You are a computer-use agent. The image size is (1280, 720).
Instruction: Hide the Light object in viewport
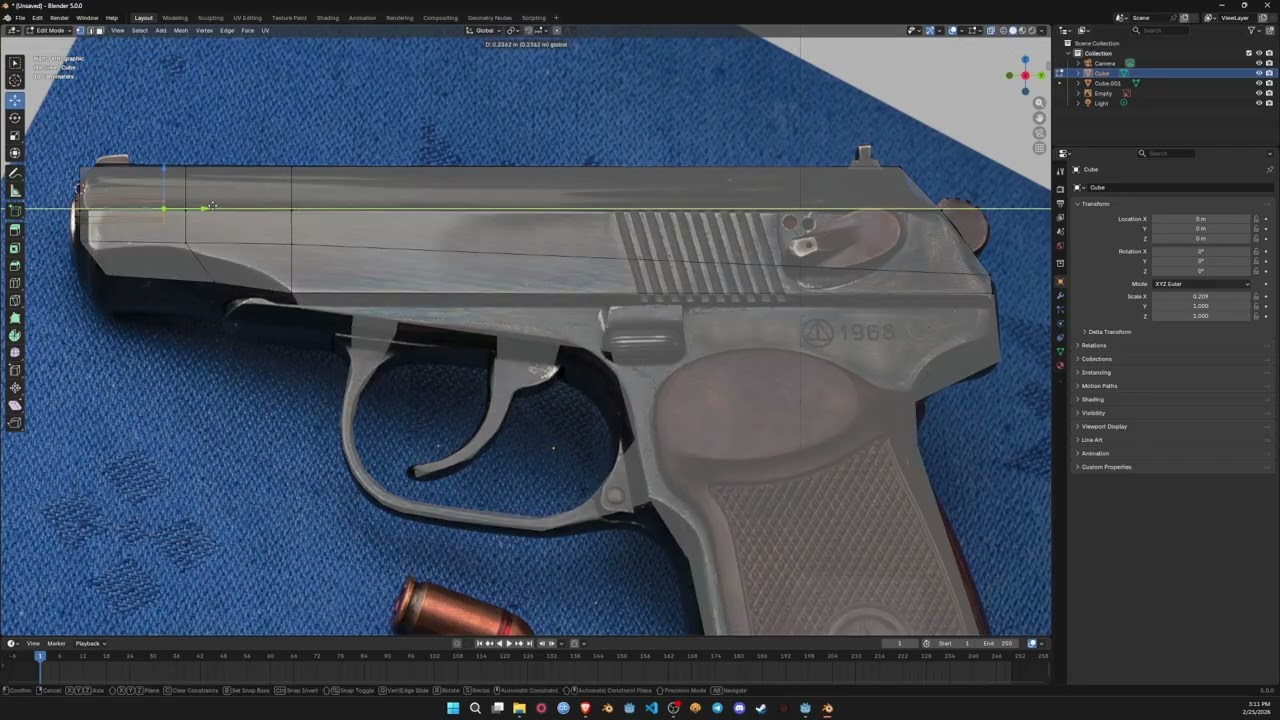(1258, 103)
